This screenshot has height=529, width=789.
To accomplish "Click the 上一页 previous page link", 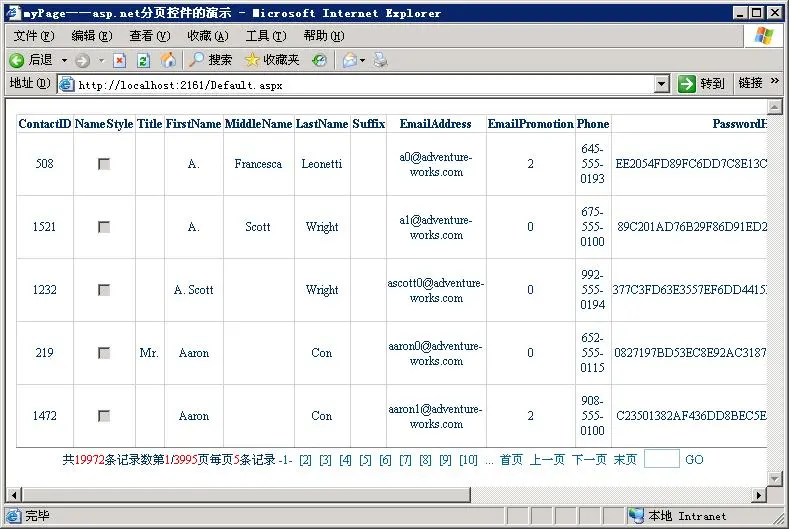I will click(x=547, y=460).
